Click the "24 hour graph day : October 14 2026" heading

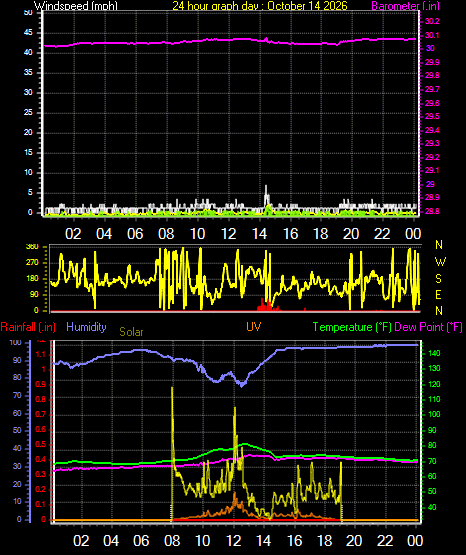coord(260,6)
